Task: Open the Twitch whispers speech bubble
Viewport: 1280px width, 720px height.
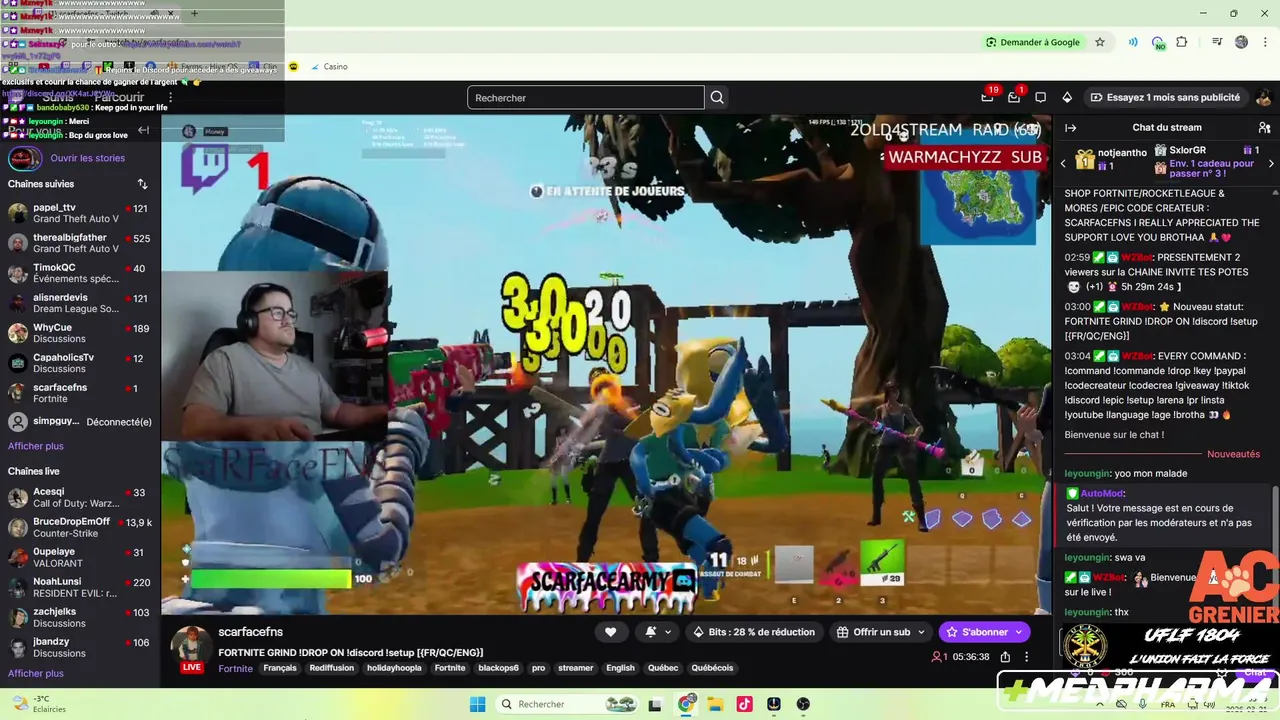Action: pyautogui.click(x=1041, y=97)
